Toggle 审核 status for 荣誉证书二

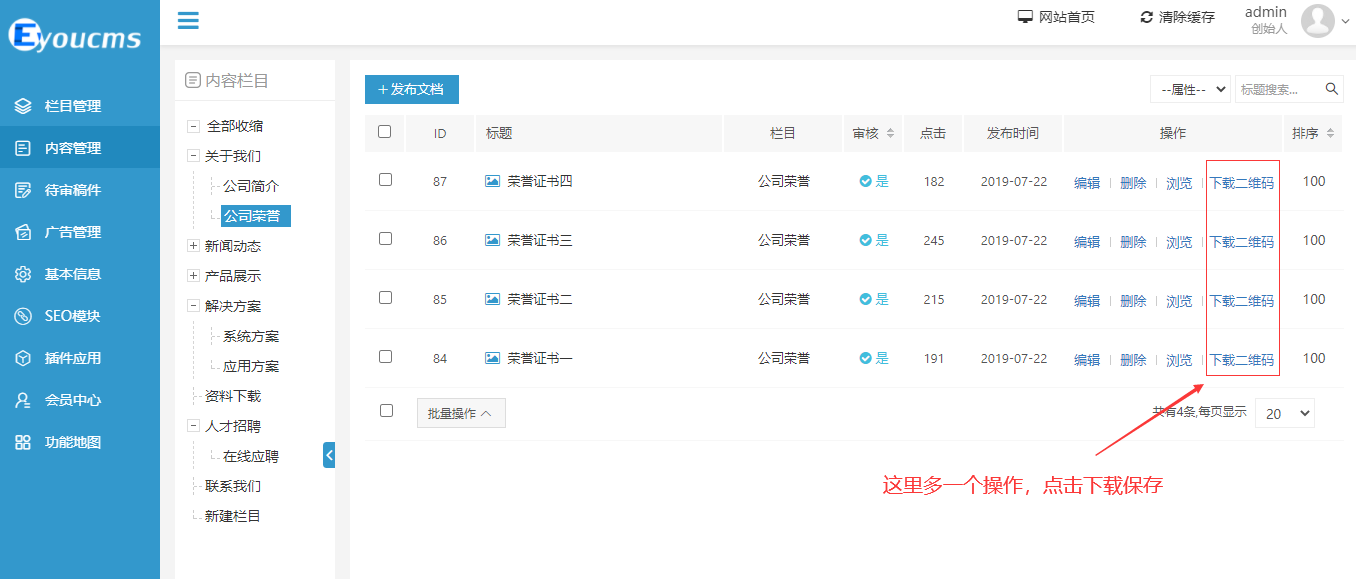coord(874,299)
